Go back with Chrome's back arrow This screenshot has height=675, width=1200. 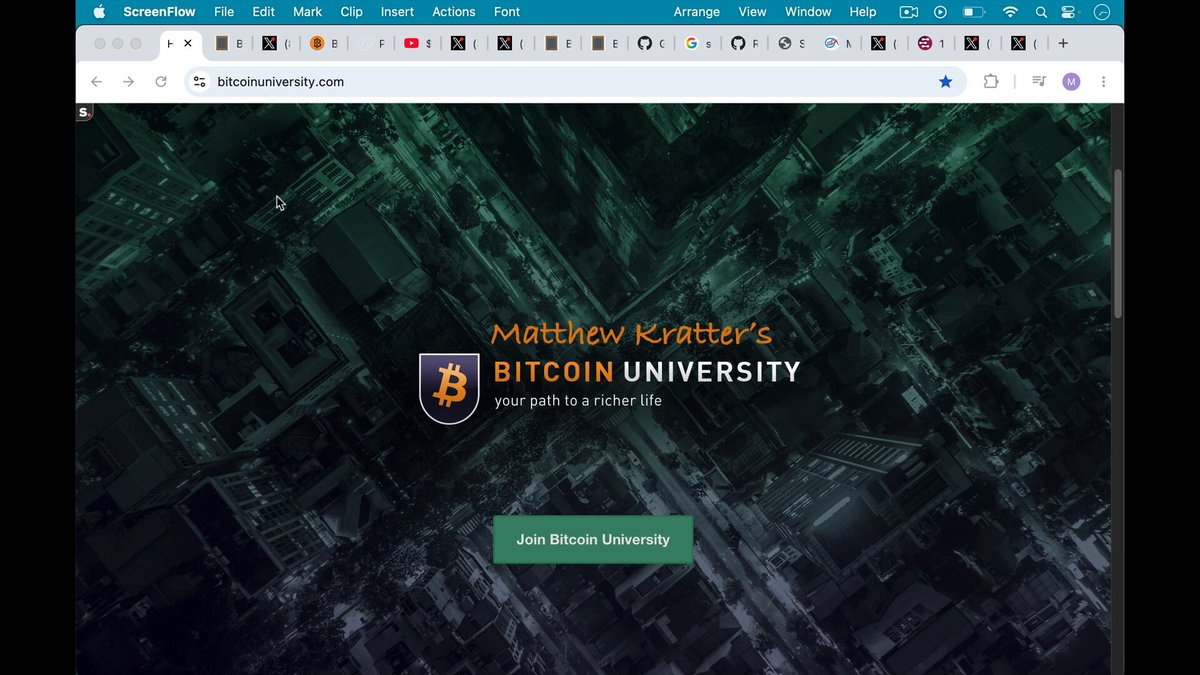pyautogui.click(x=96, y=82)
